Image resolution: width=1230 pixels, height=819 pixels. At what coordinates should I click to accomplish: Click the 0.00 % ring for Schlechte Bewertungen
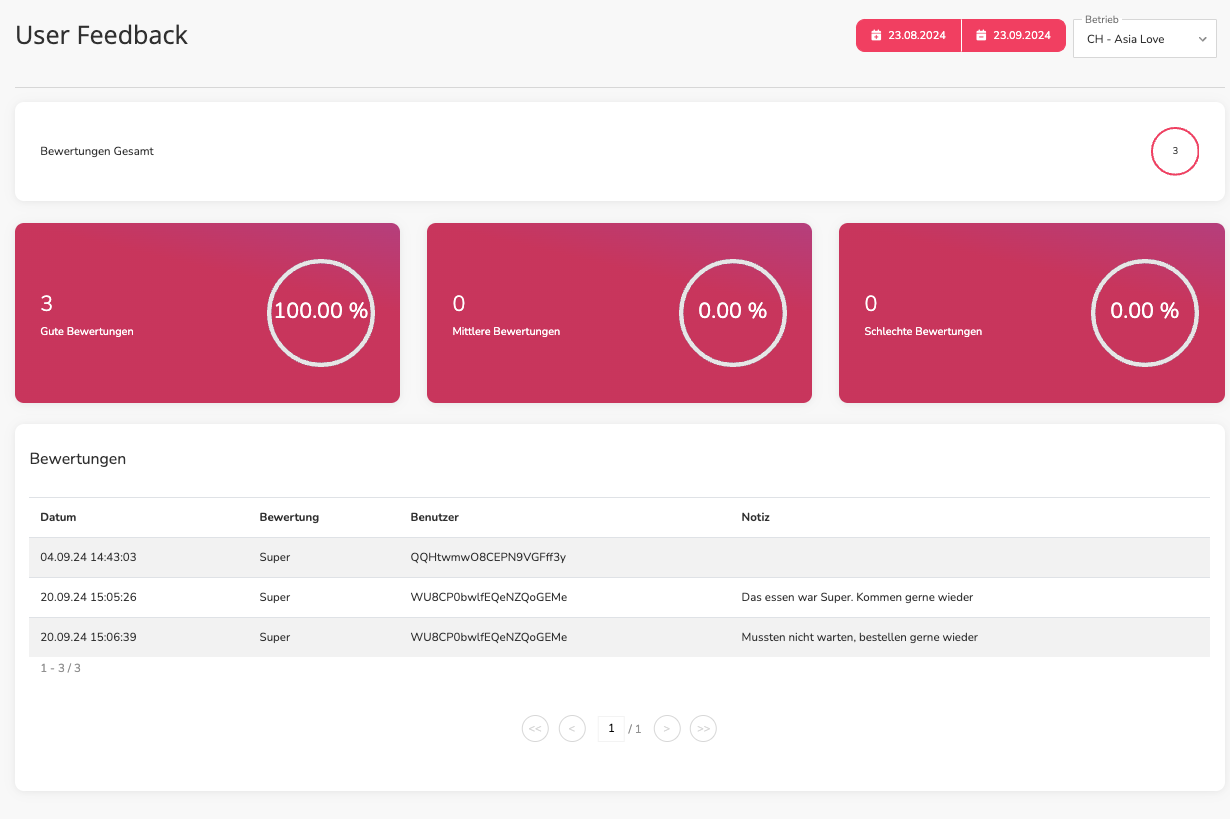pyautogui.click(x=1145, y=311)
